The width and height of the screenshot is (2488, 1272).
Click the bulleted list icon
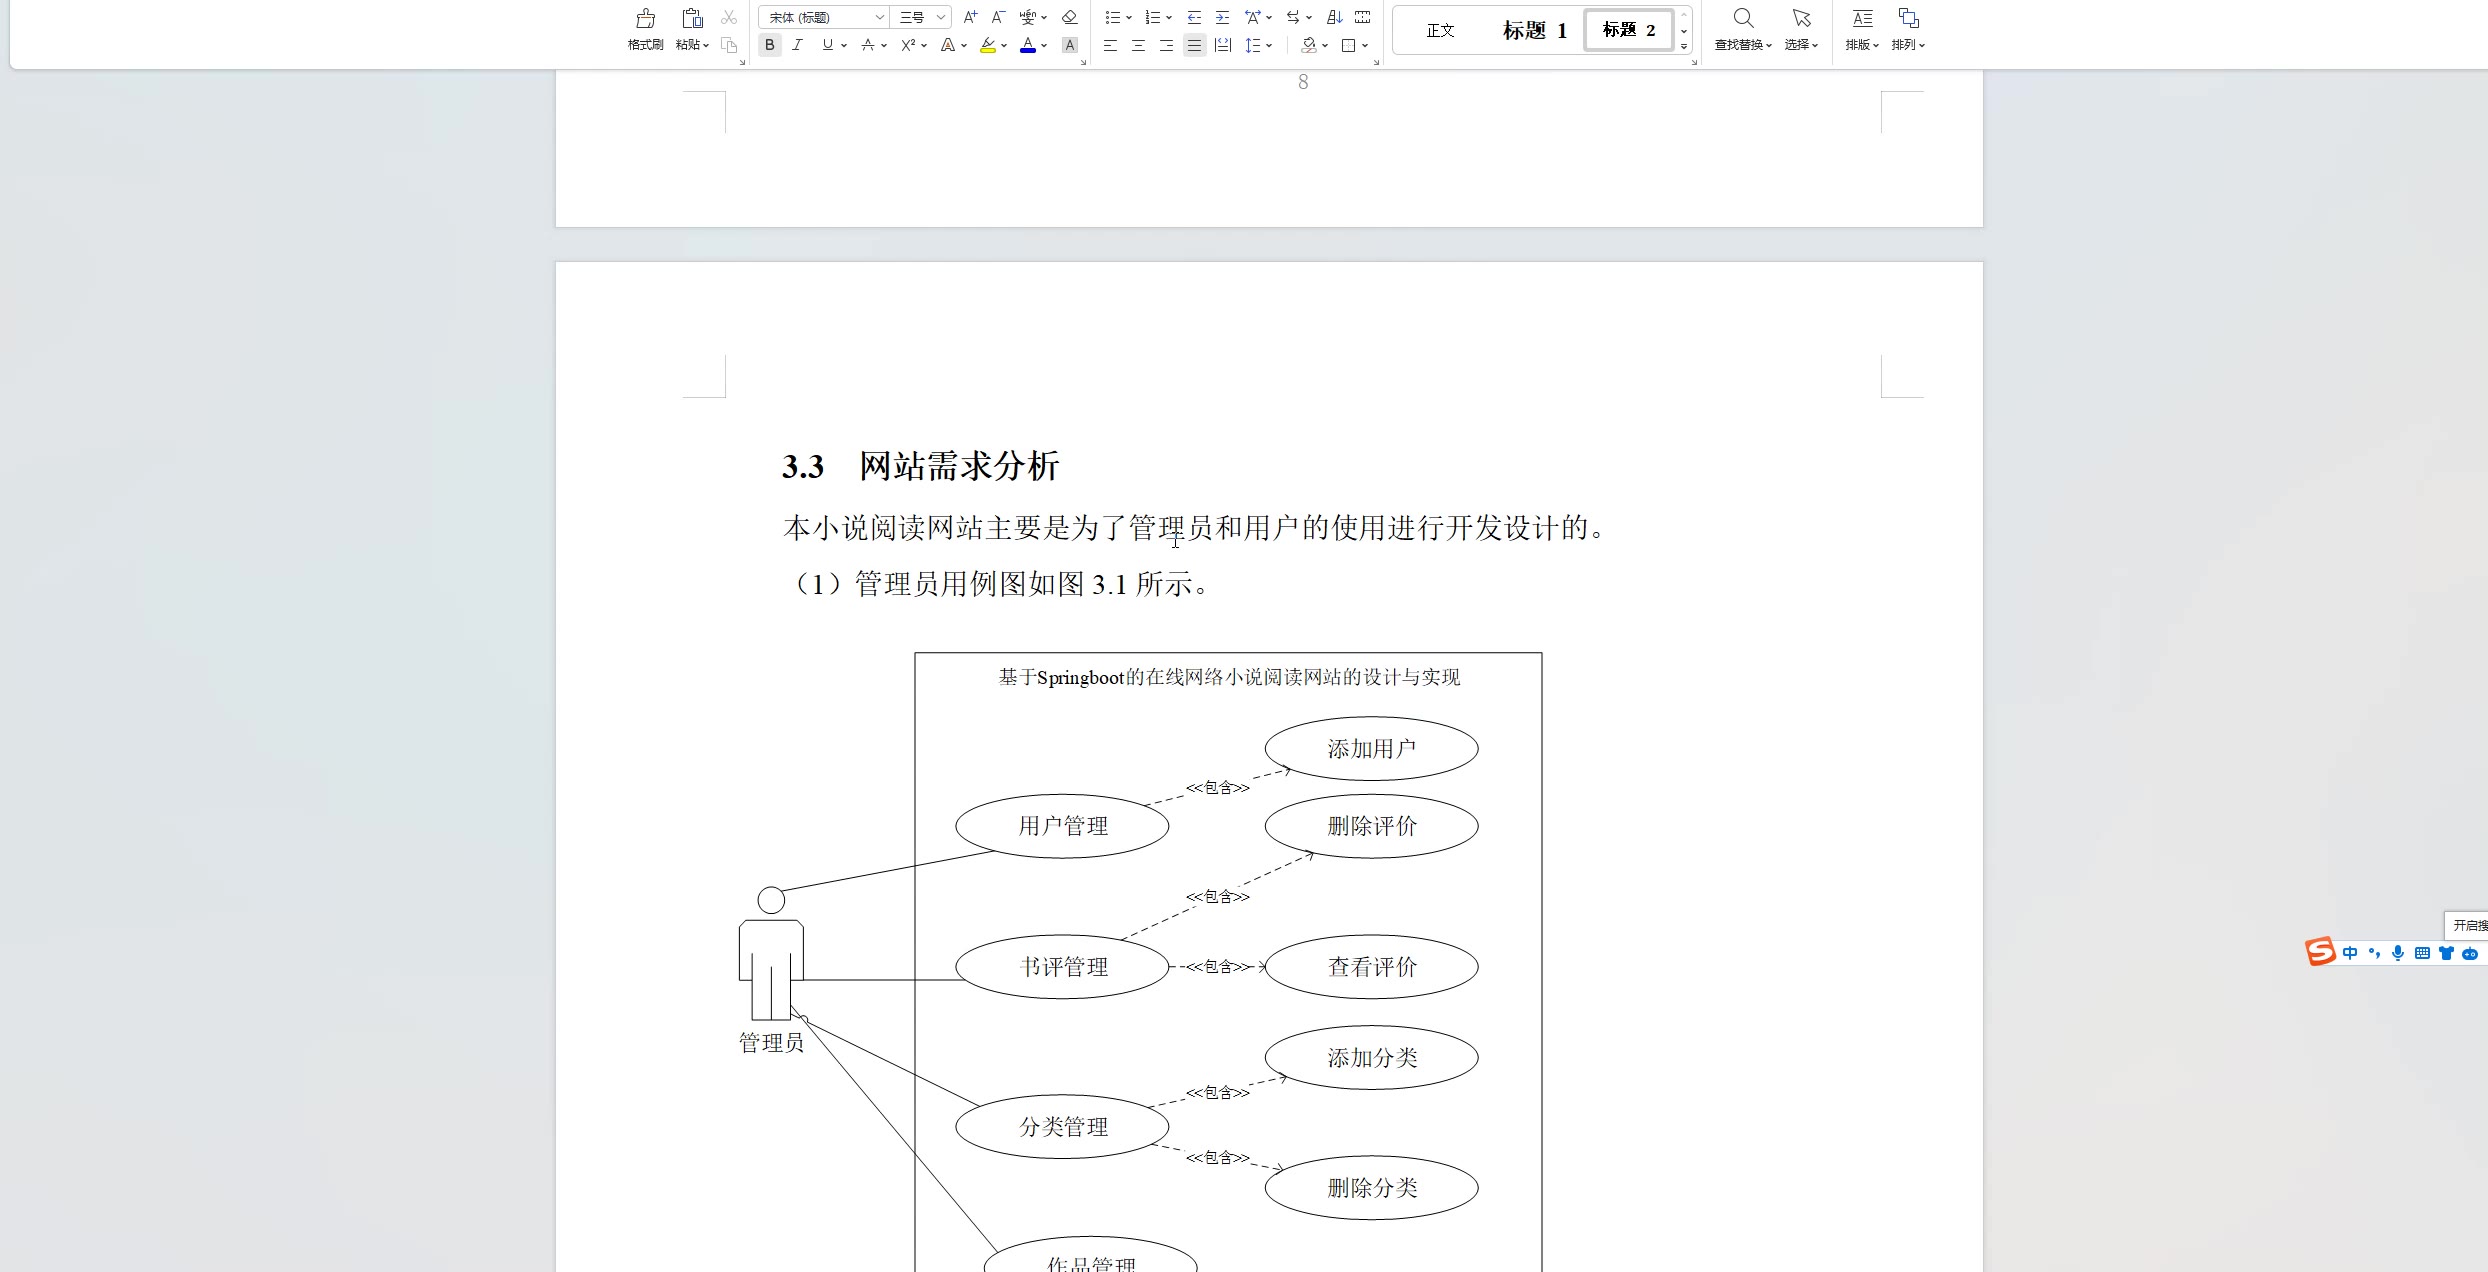coord(1112,17)
